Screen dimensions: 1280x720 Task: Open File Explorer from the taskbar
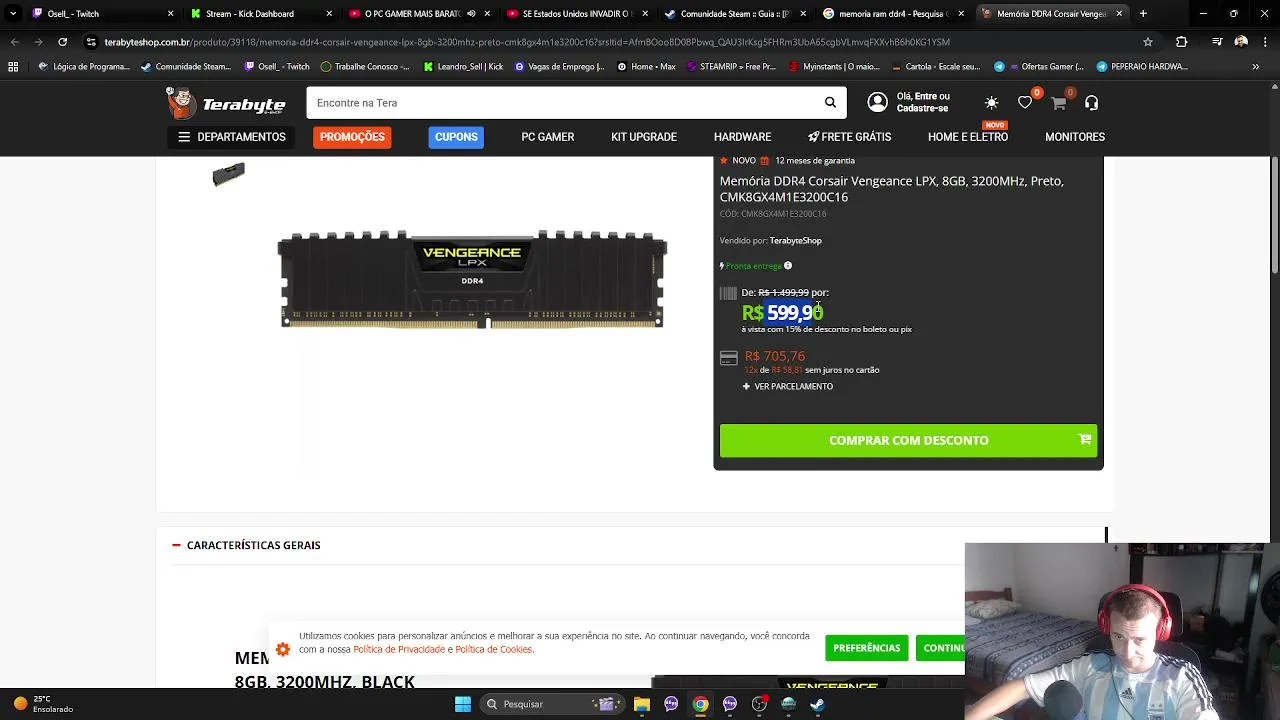(x=642, y=704)
